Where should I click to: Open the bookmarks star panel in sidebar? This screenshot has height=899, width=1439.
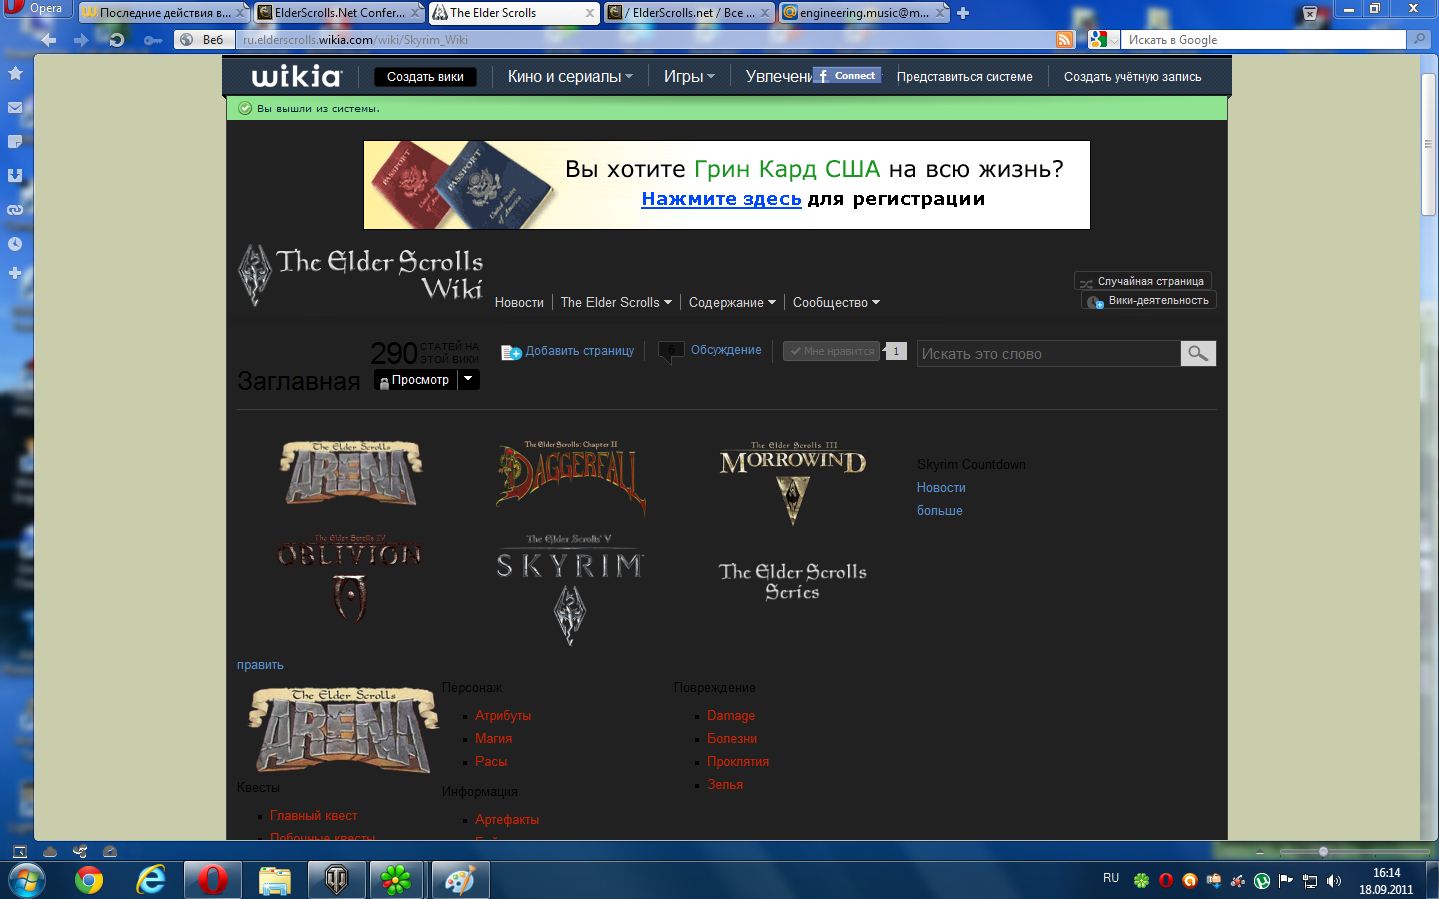(x=15, y=73)
